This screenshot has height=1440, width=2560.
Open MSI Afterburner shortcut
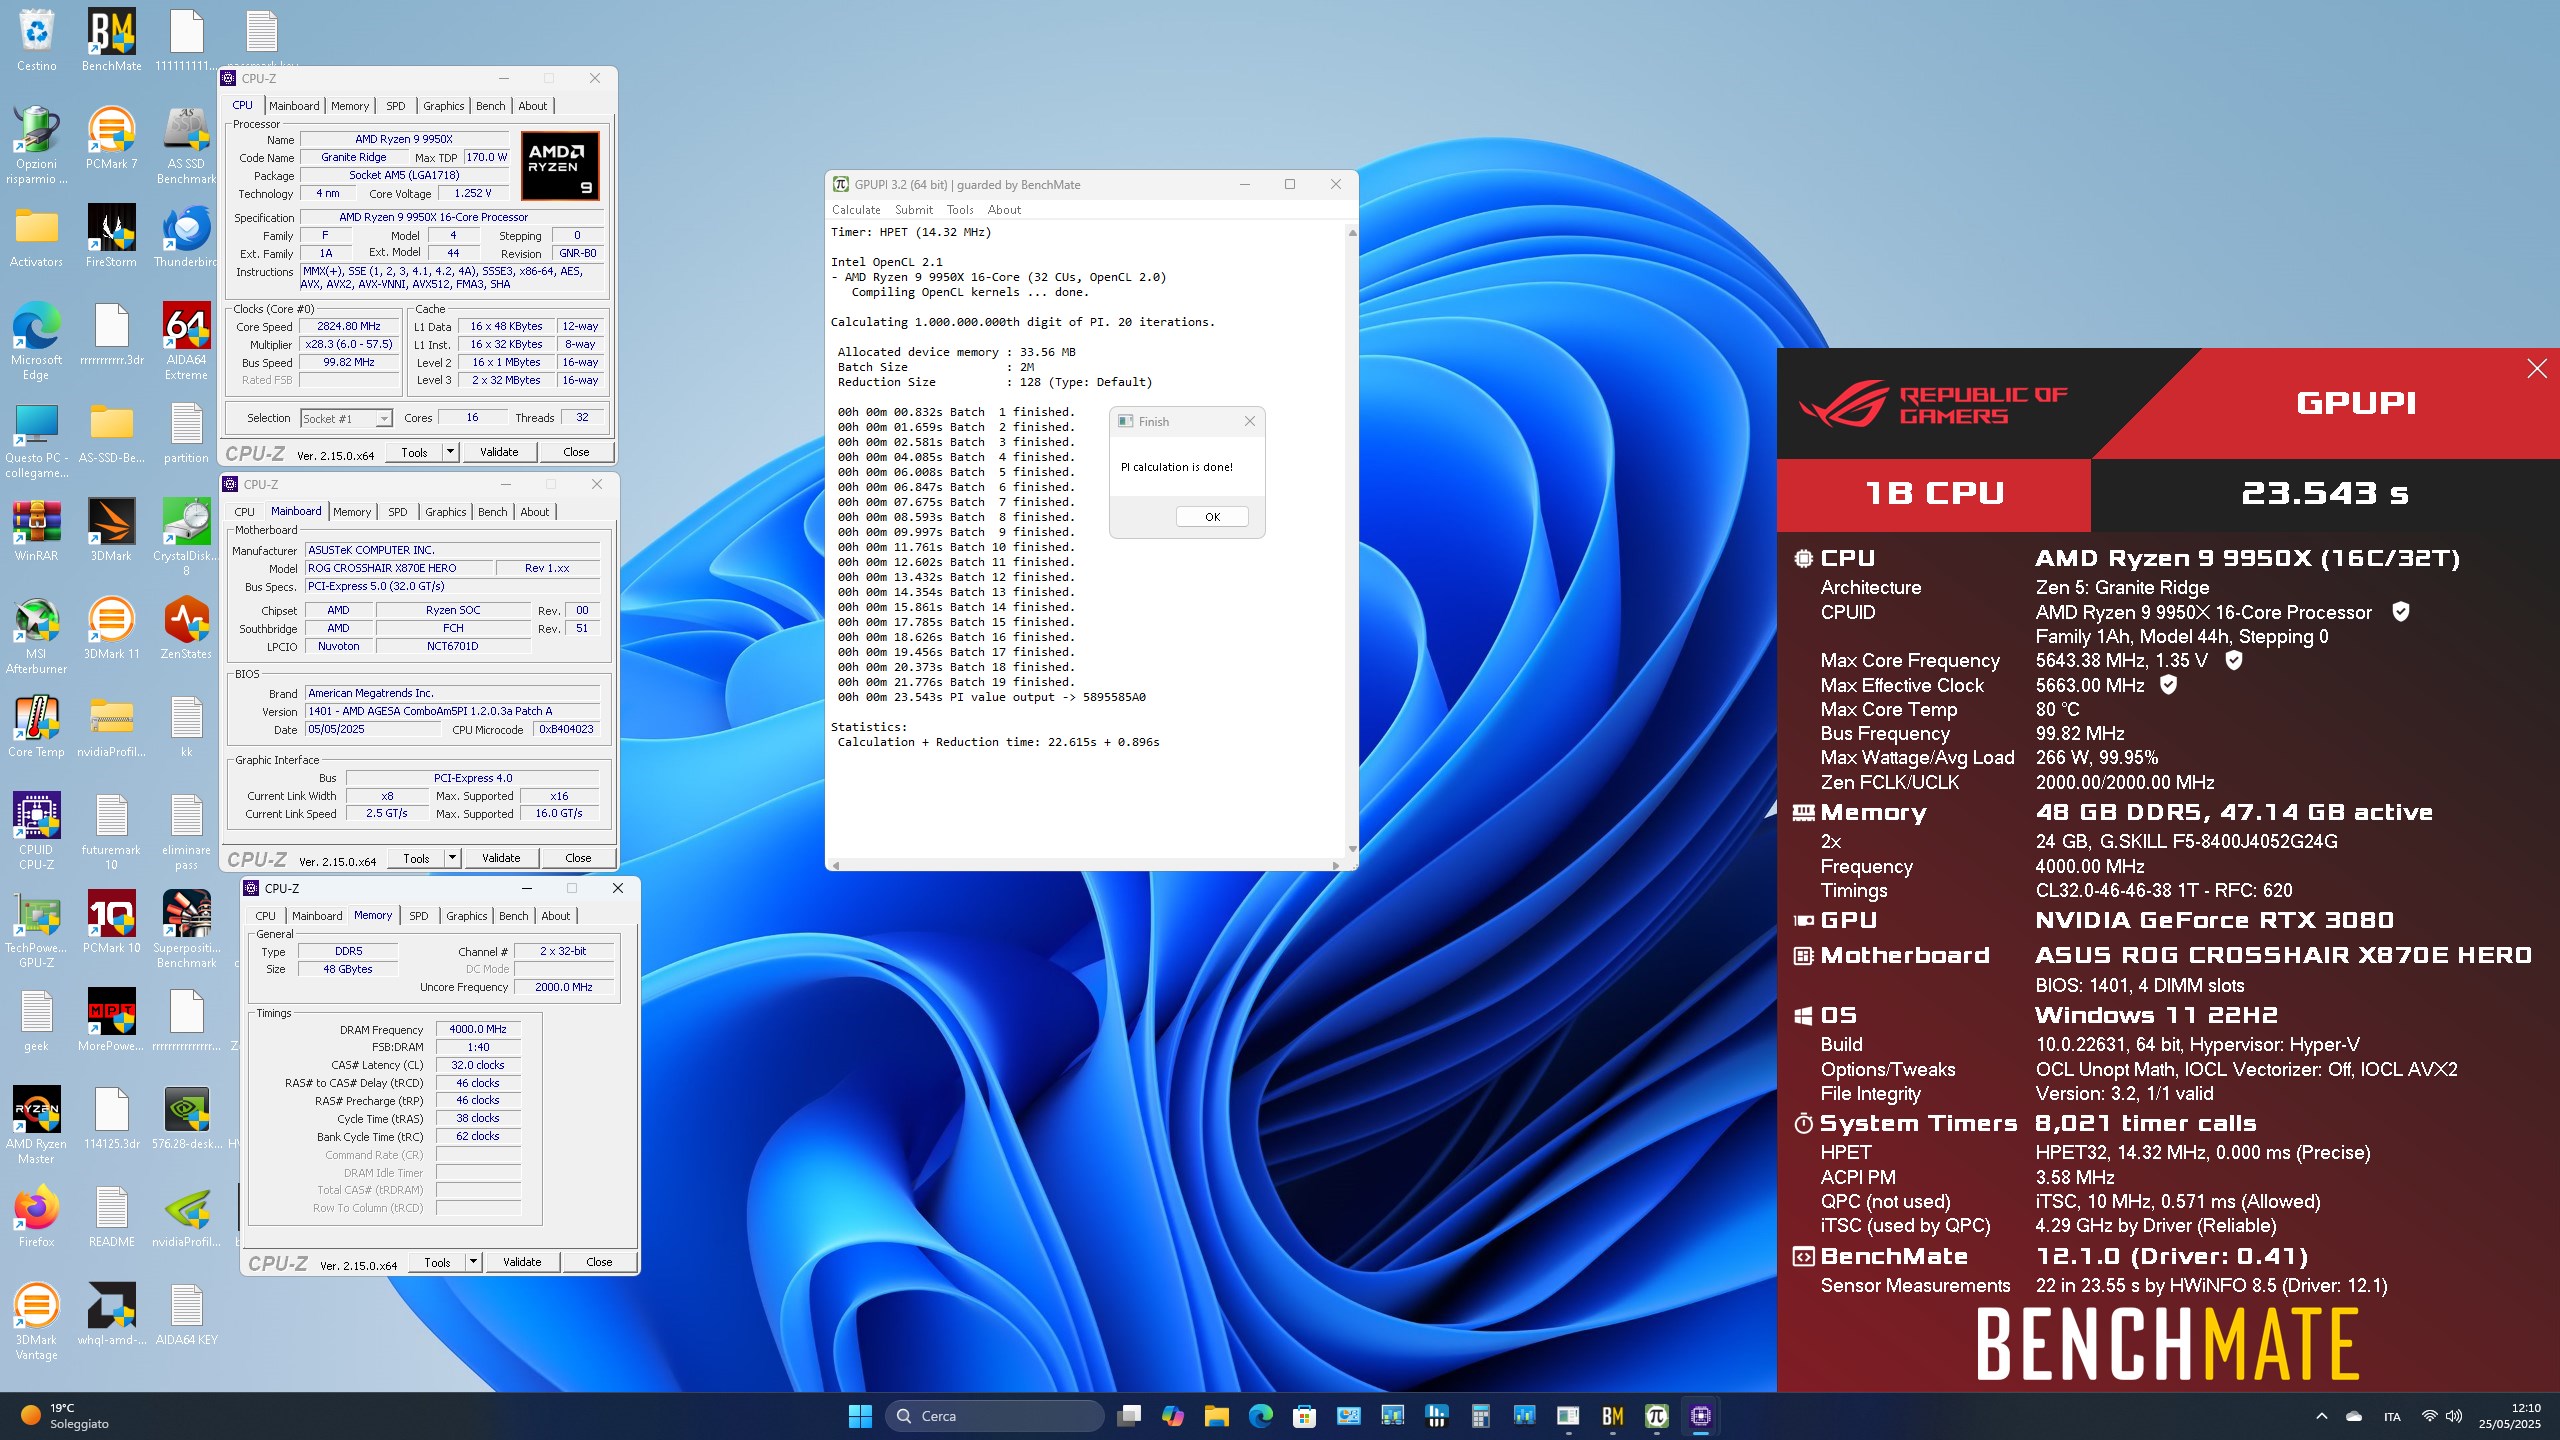36,636
